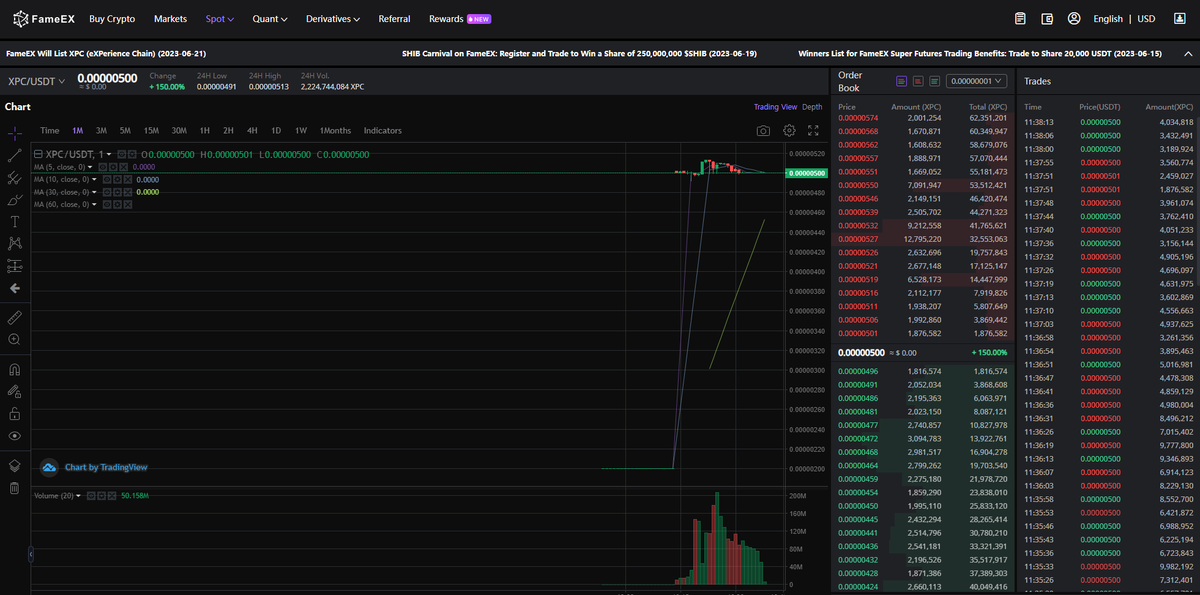The height and width of the screenshot is (595, 1200).
Task: Open the user account profile icon
Action: (x=1074, y=18)
